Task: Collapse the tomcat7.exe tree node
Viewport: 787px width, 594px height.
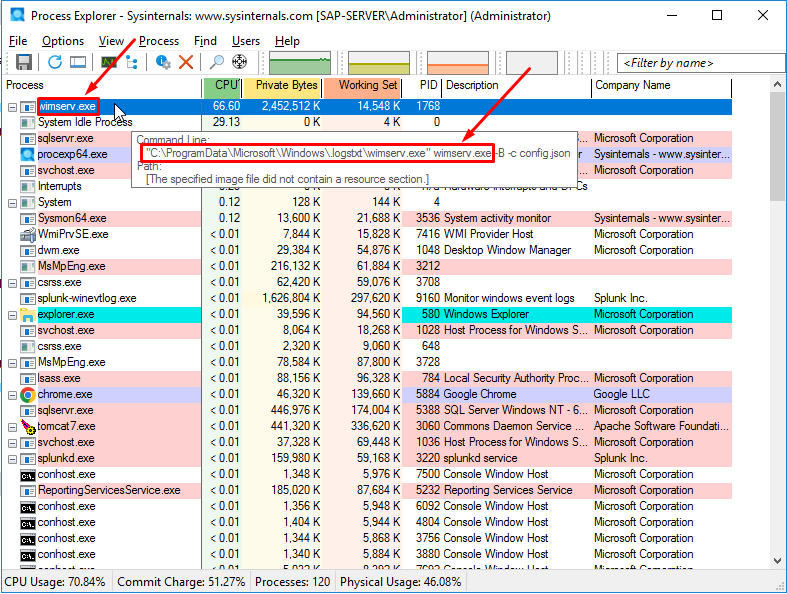Action: (13, 427)
